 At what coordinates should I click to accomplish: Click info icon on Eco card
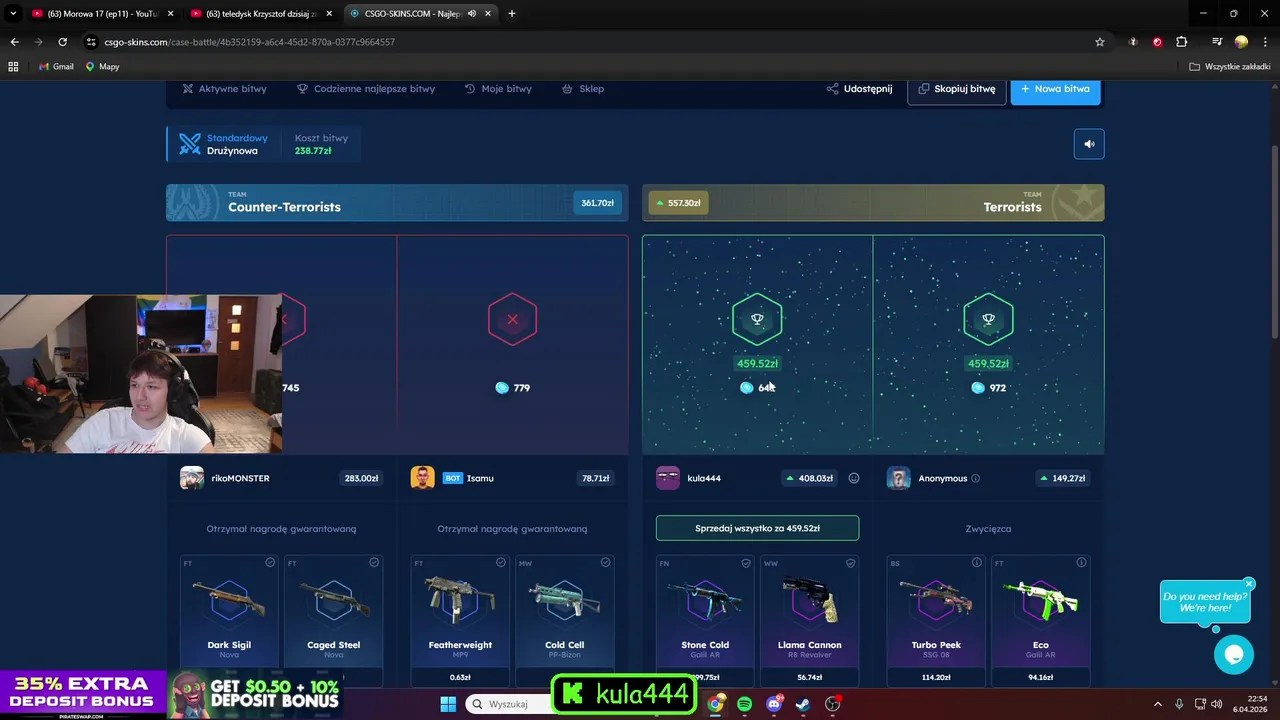click(1081, 563)
